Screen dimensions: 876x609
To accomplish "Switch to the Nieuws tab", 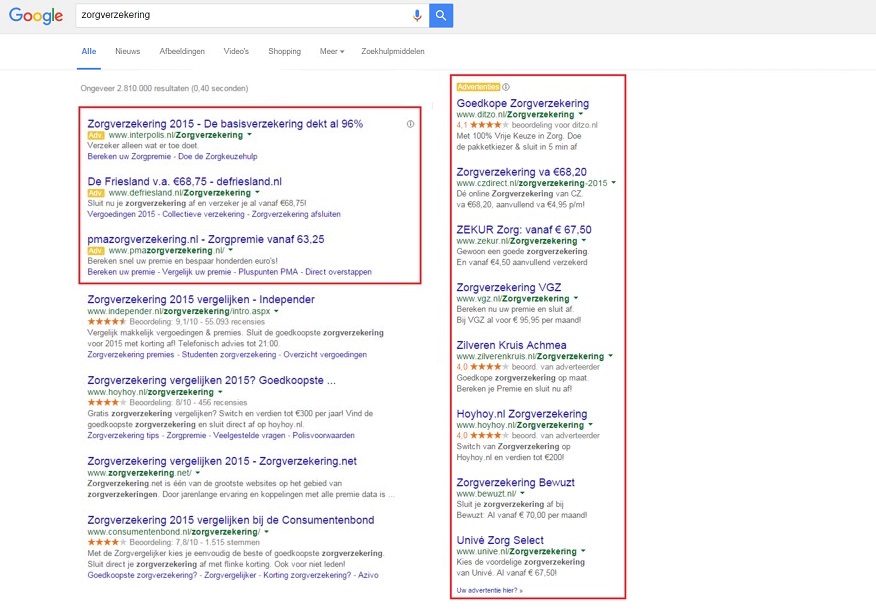I will pyautogui.click(x=127, y=51).
